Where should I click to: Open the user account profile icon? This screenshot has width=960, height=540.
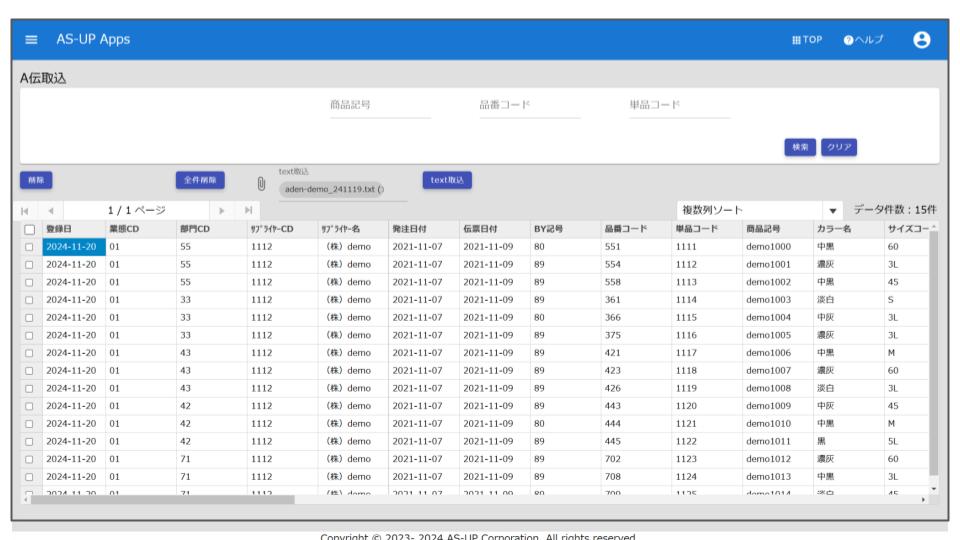tap(921, 40)
